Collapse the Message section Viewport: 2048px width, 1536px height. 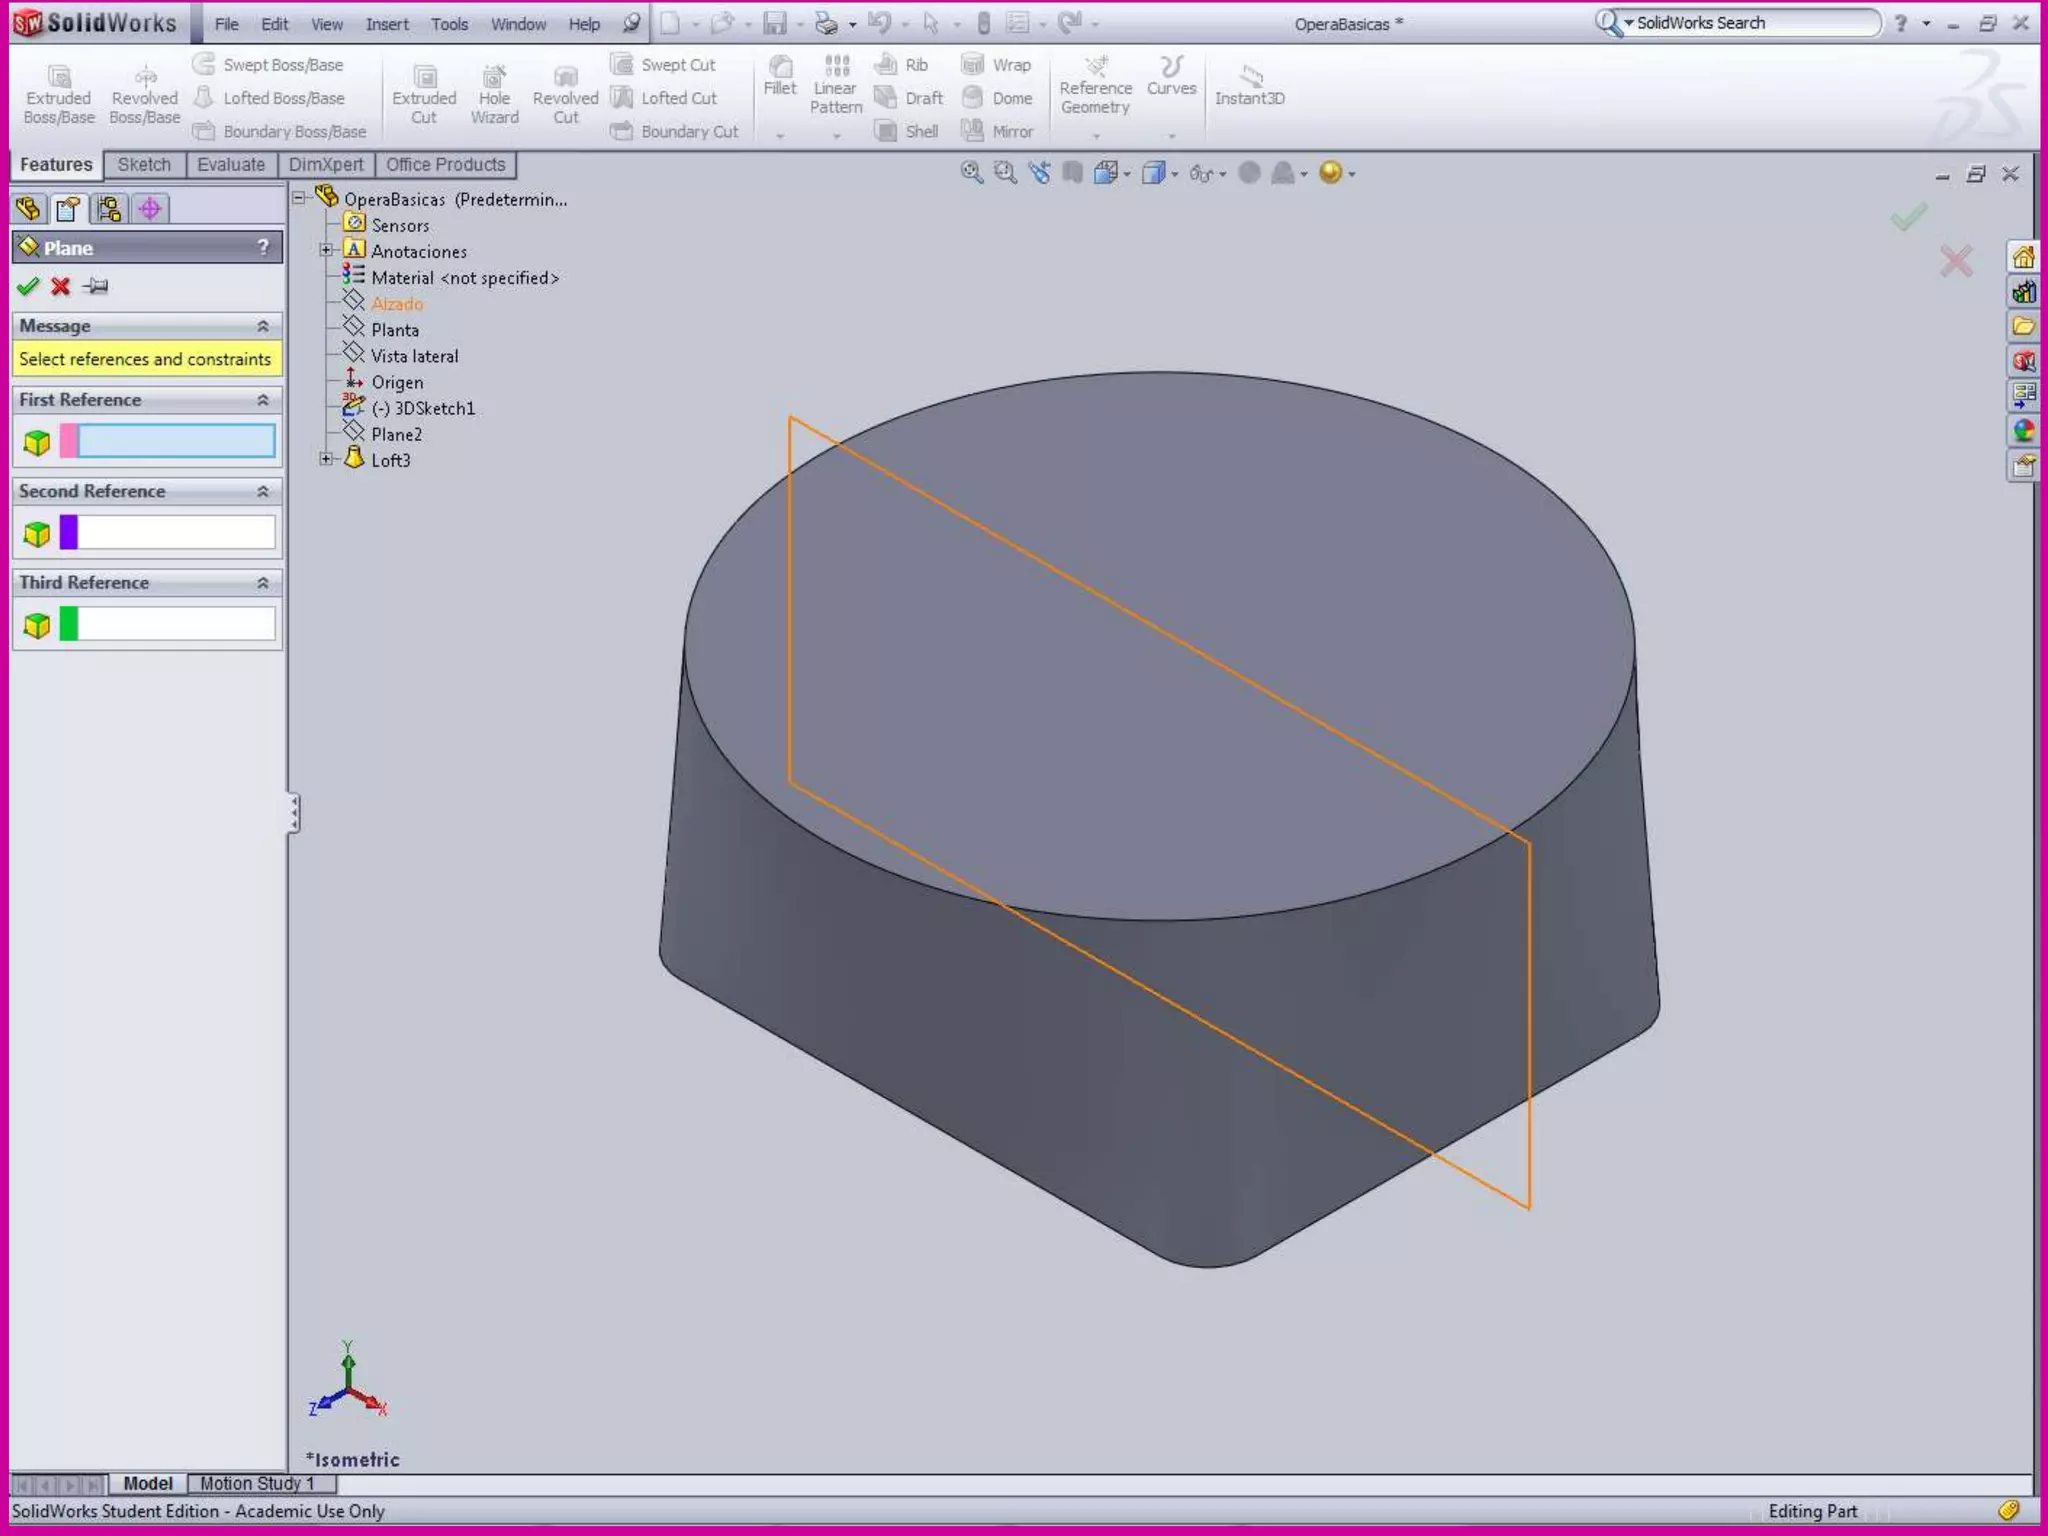click(263, 326)
